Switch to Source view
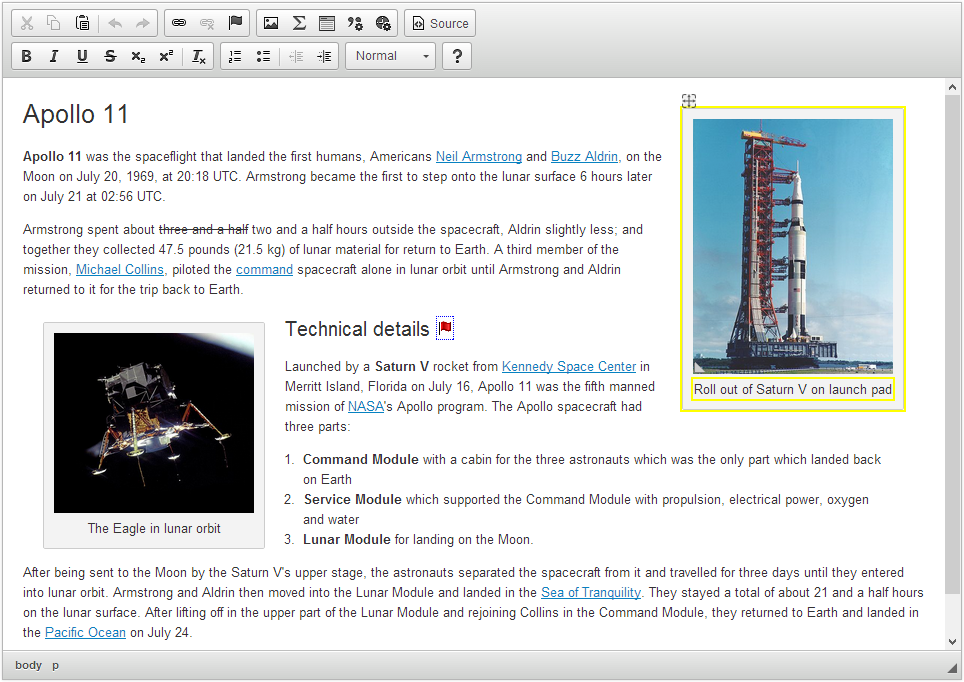Viewport: 964px width, 682px height. coord(440,23)
